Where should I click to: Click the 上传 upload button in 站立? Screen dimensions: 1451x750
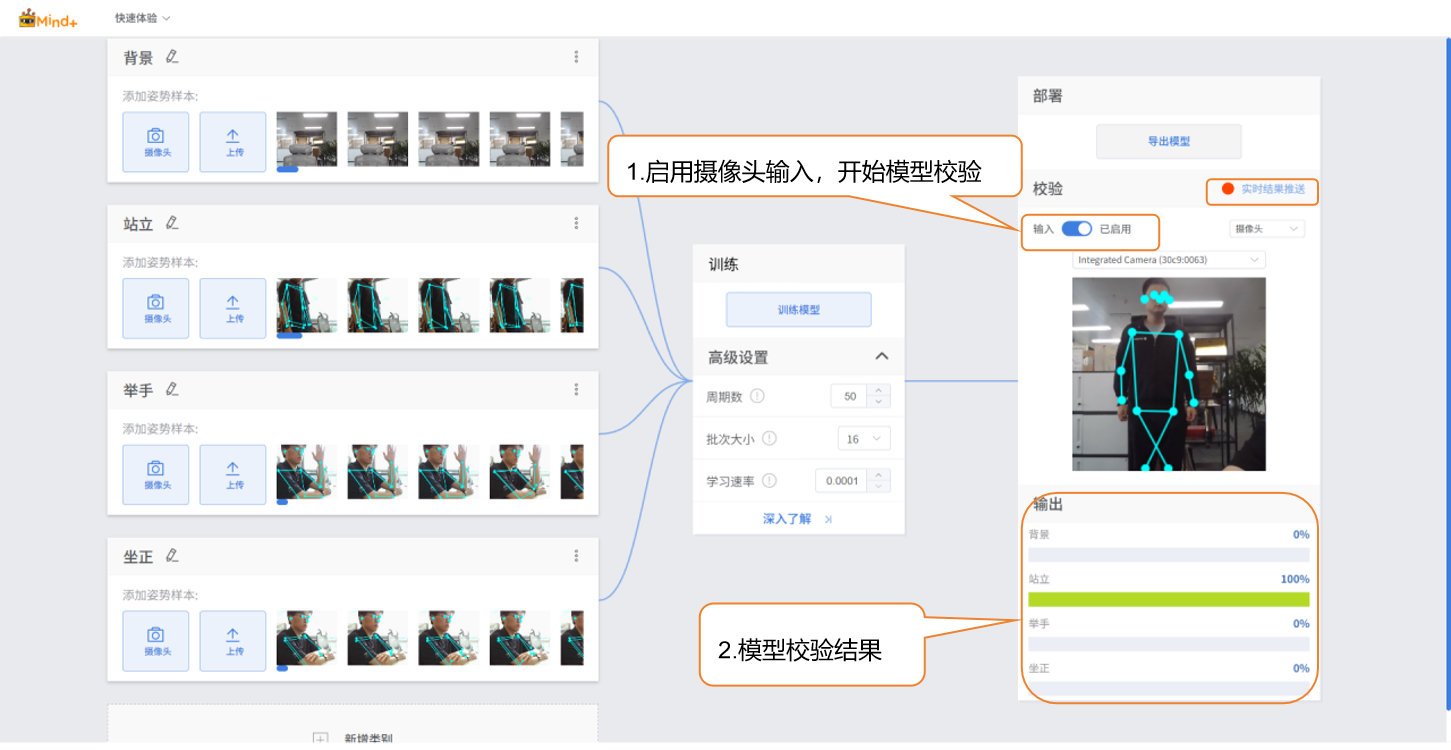(233, 308)
